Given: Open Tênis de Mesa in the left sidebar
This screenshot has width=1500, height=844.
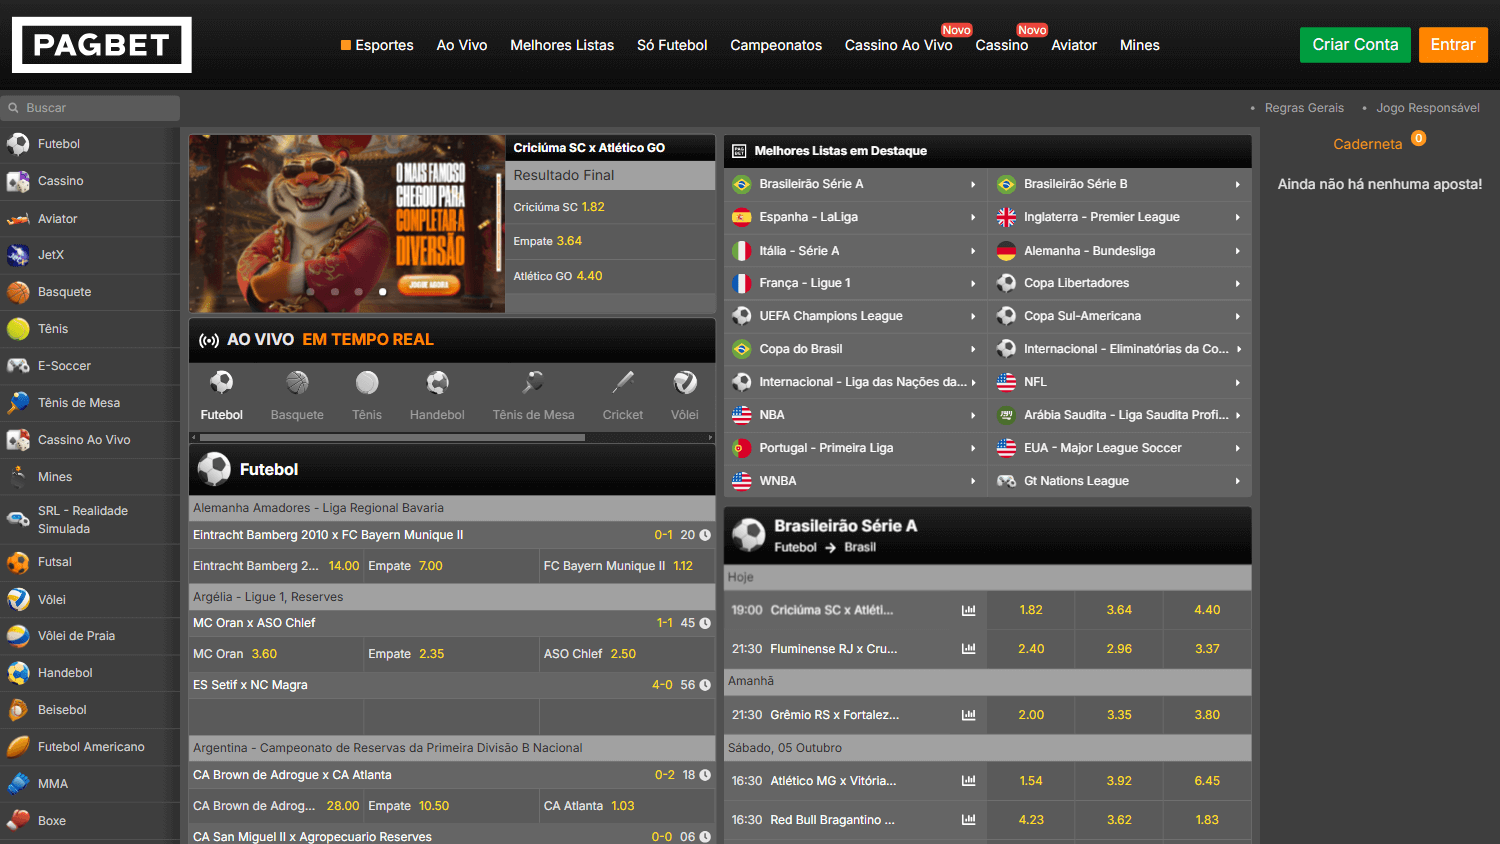Looking at the screenshot, I should point(90,403).
